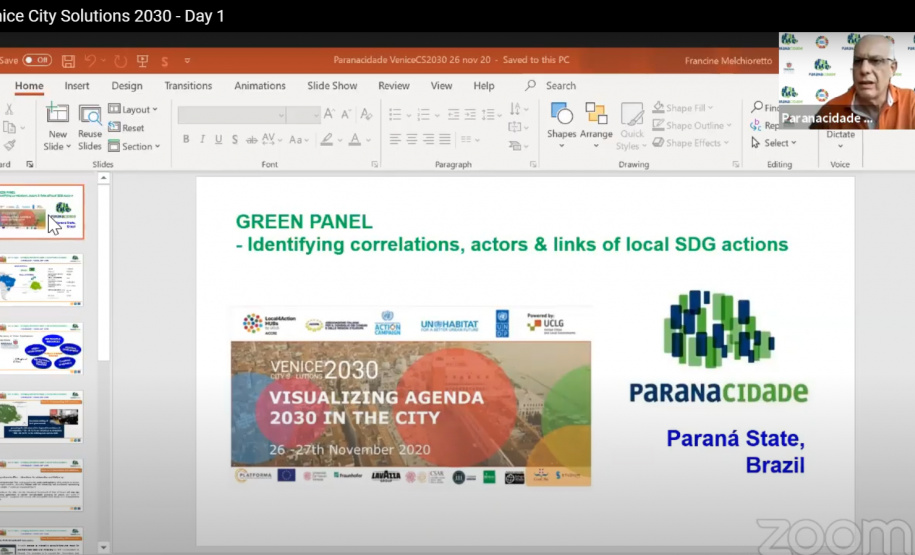
Task: Open the Shape Fill dropdown
Action: tap(682, 108)
